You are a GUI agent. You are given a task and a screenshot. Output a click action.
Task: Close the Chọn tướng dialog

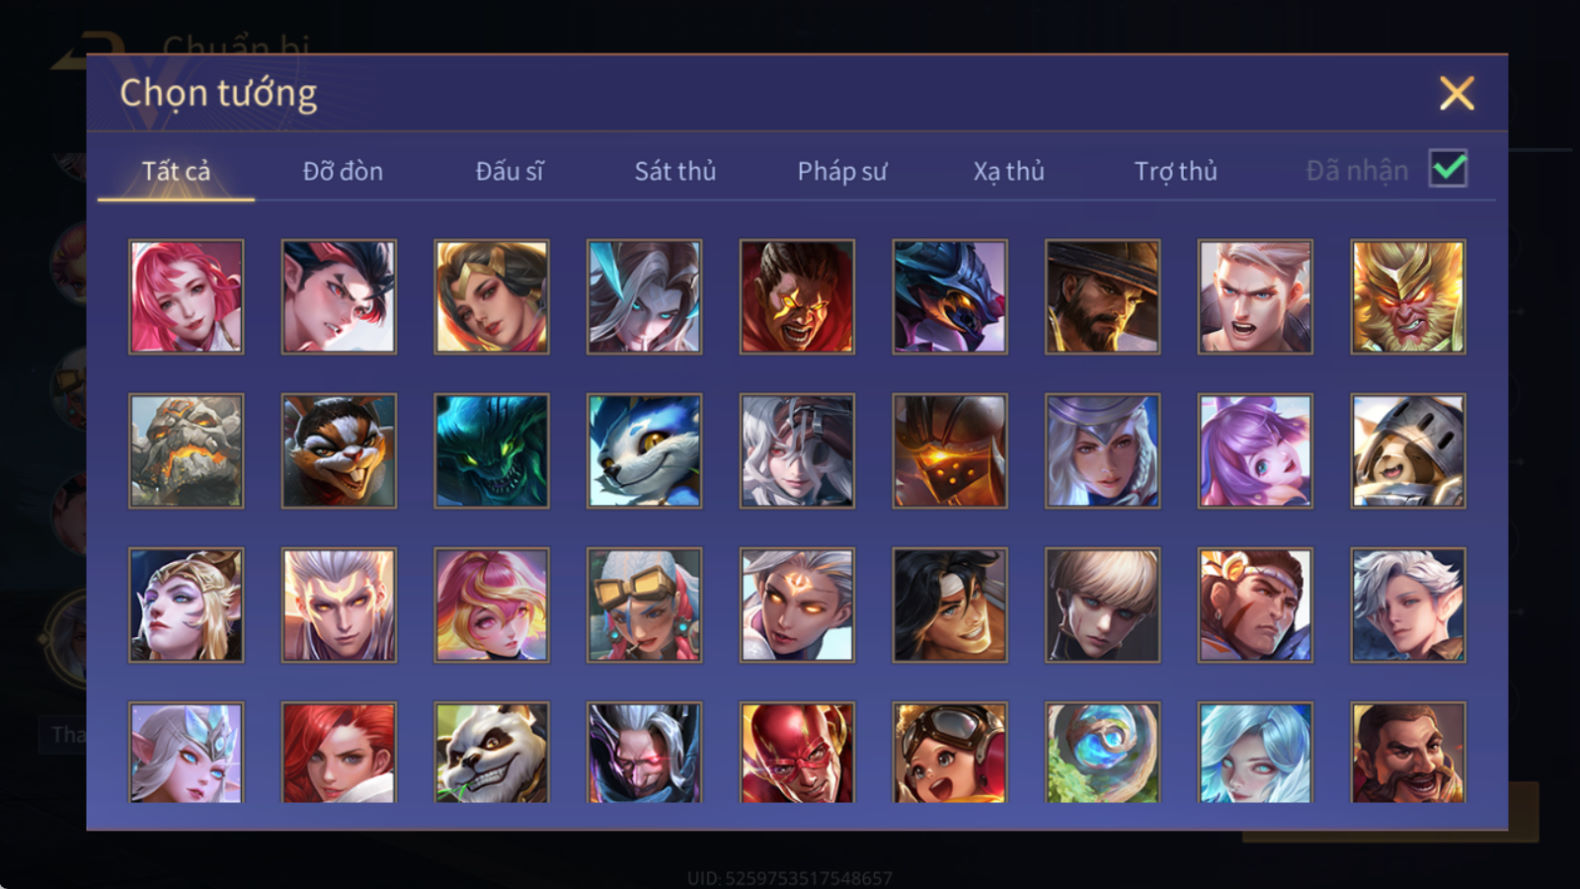[1457, 93]
